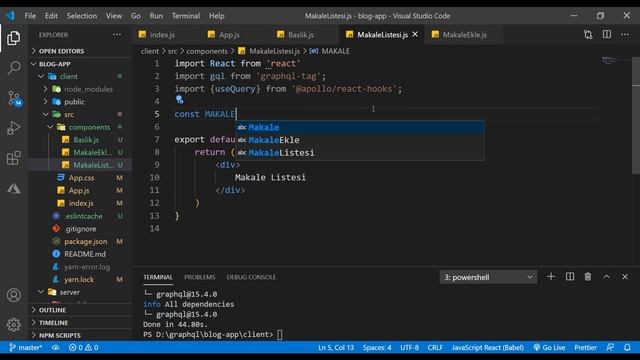Select MakaleListesi autocomplete suggestion
This screenshot has width=640, height=360.
pyautogui.click(x=360, y=153)
